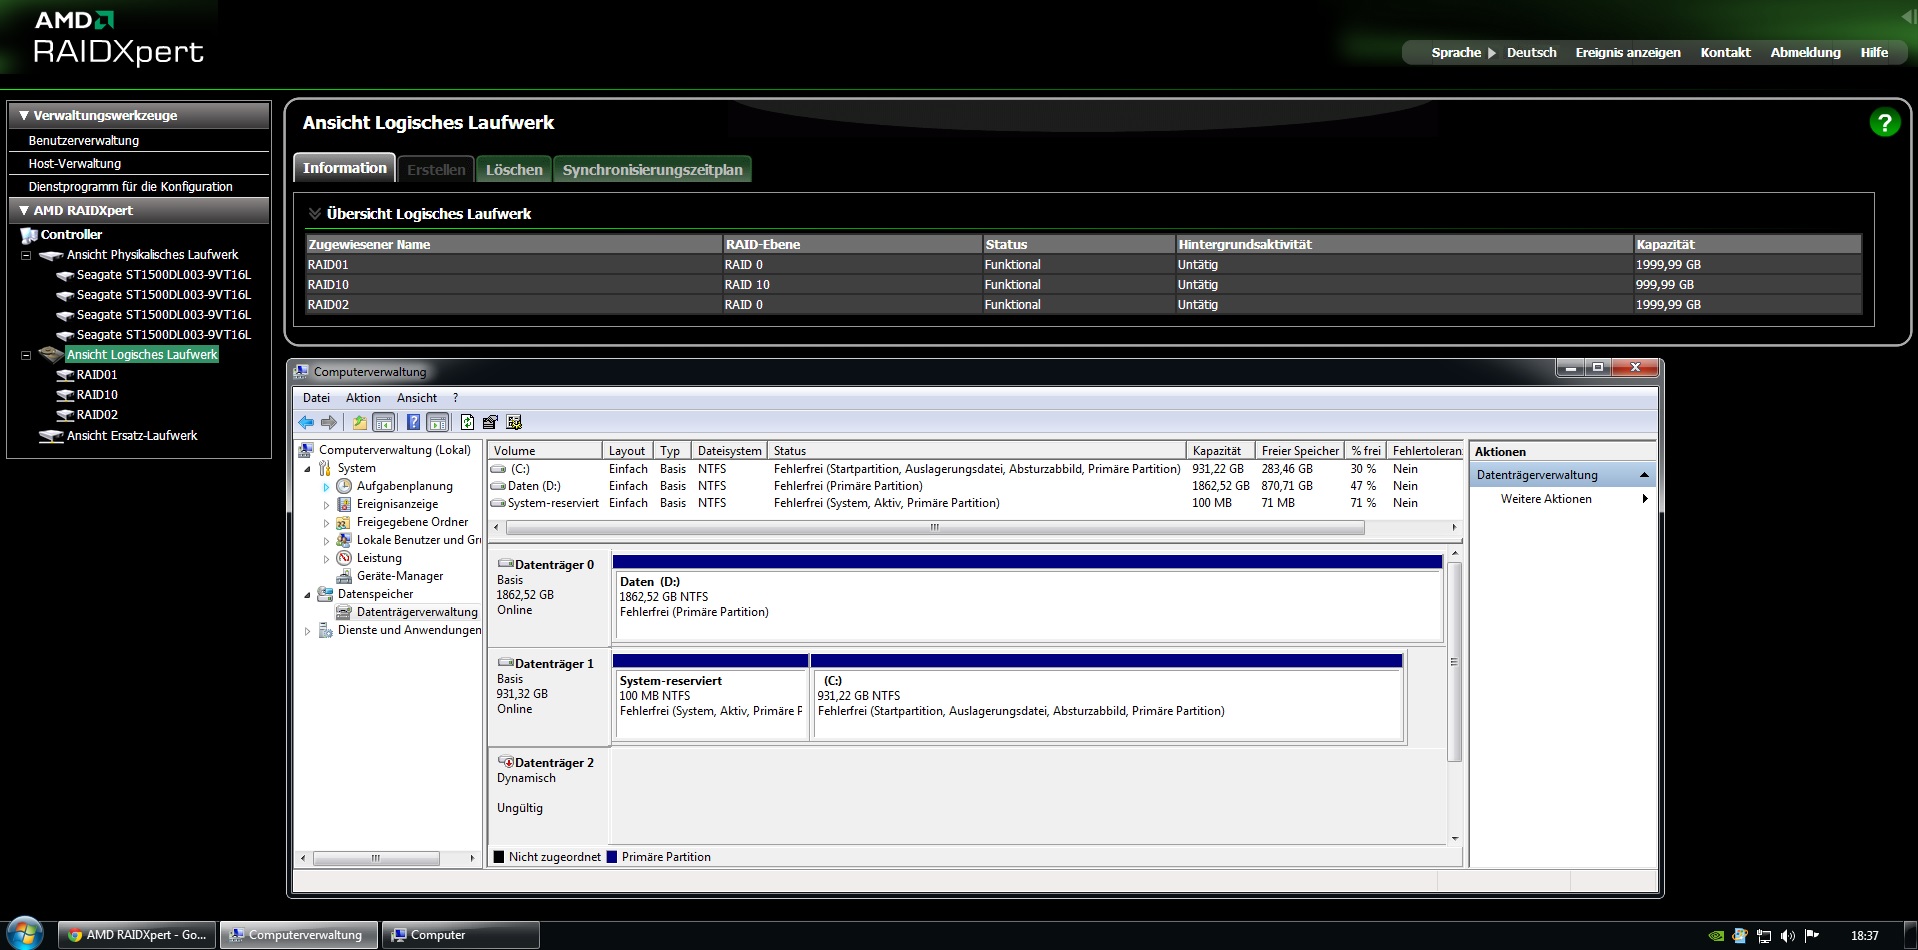Refresh the disk list via toolbar icon
The height and width of the screenshot is (950, 1918).
467,422
